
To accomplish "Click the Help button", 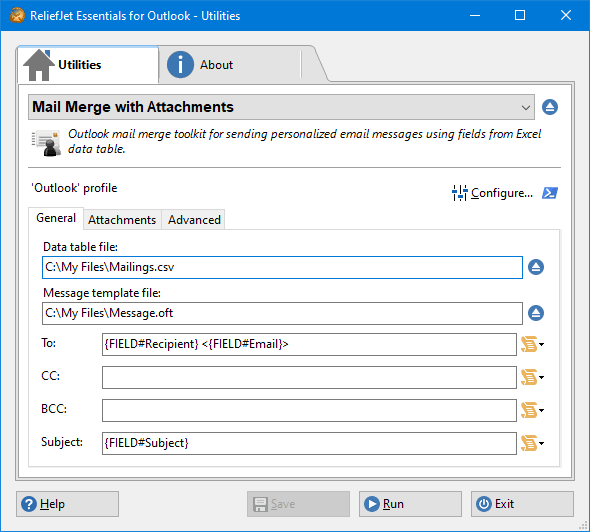I will pos(67,504).
